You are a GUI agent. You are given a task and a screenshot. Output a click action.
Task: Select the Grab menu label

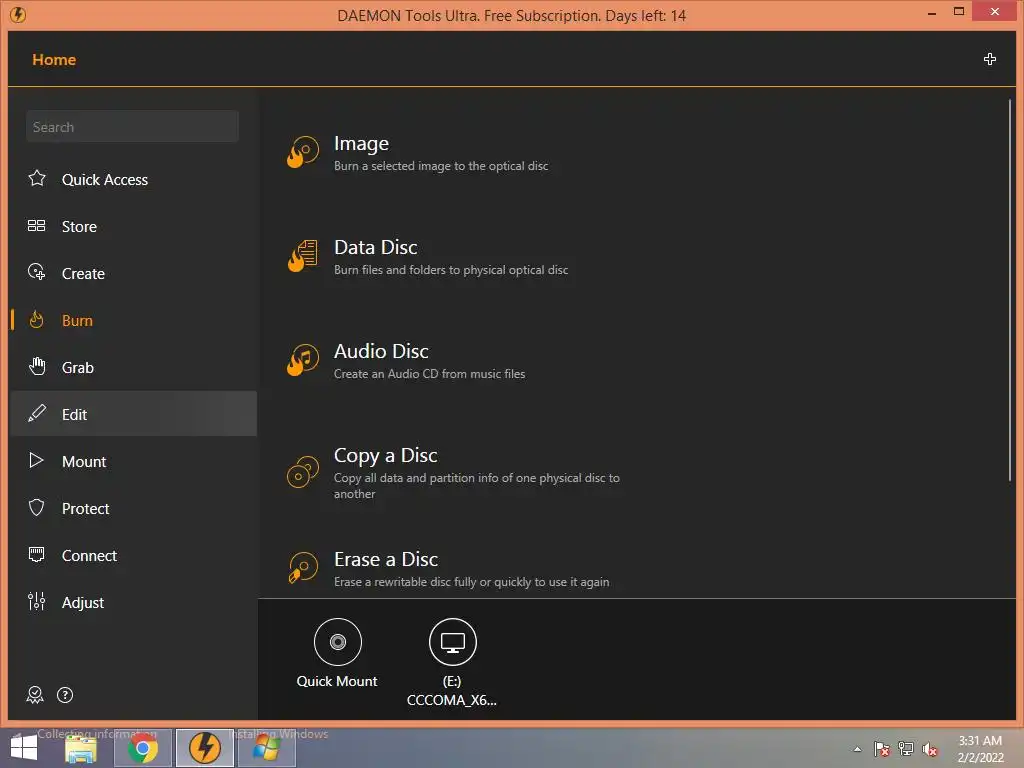point(78,368)
